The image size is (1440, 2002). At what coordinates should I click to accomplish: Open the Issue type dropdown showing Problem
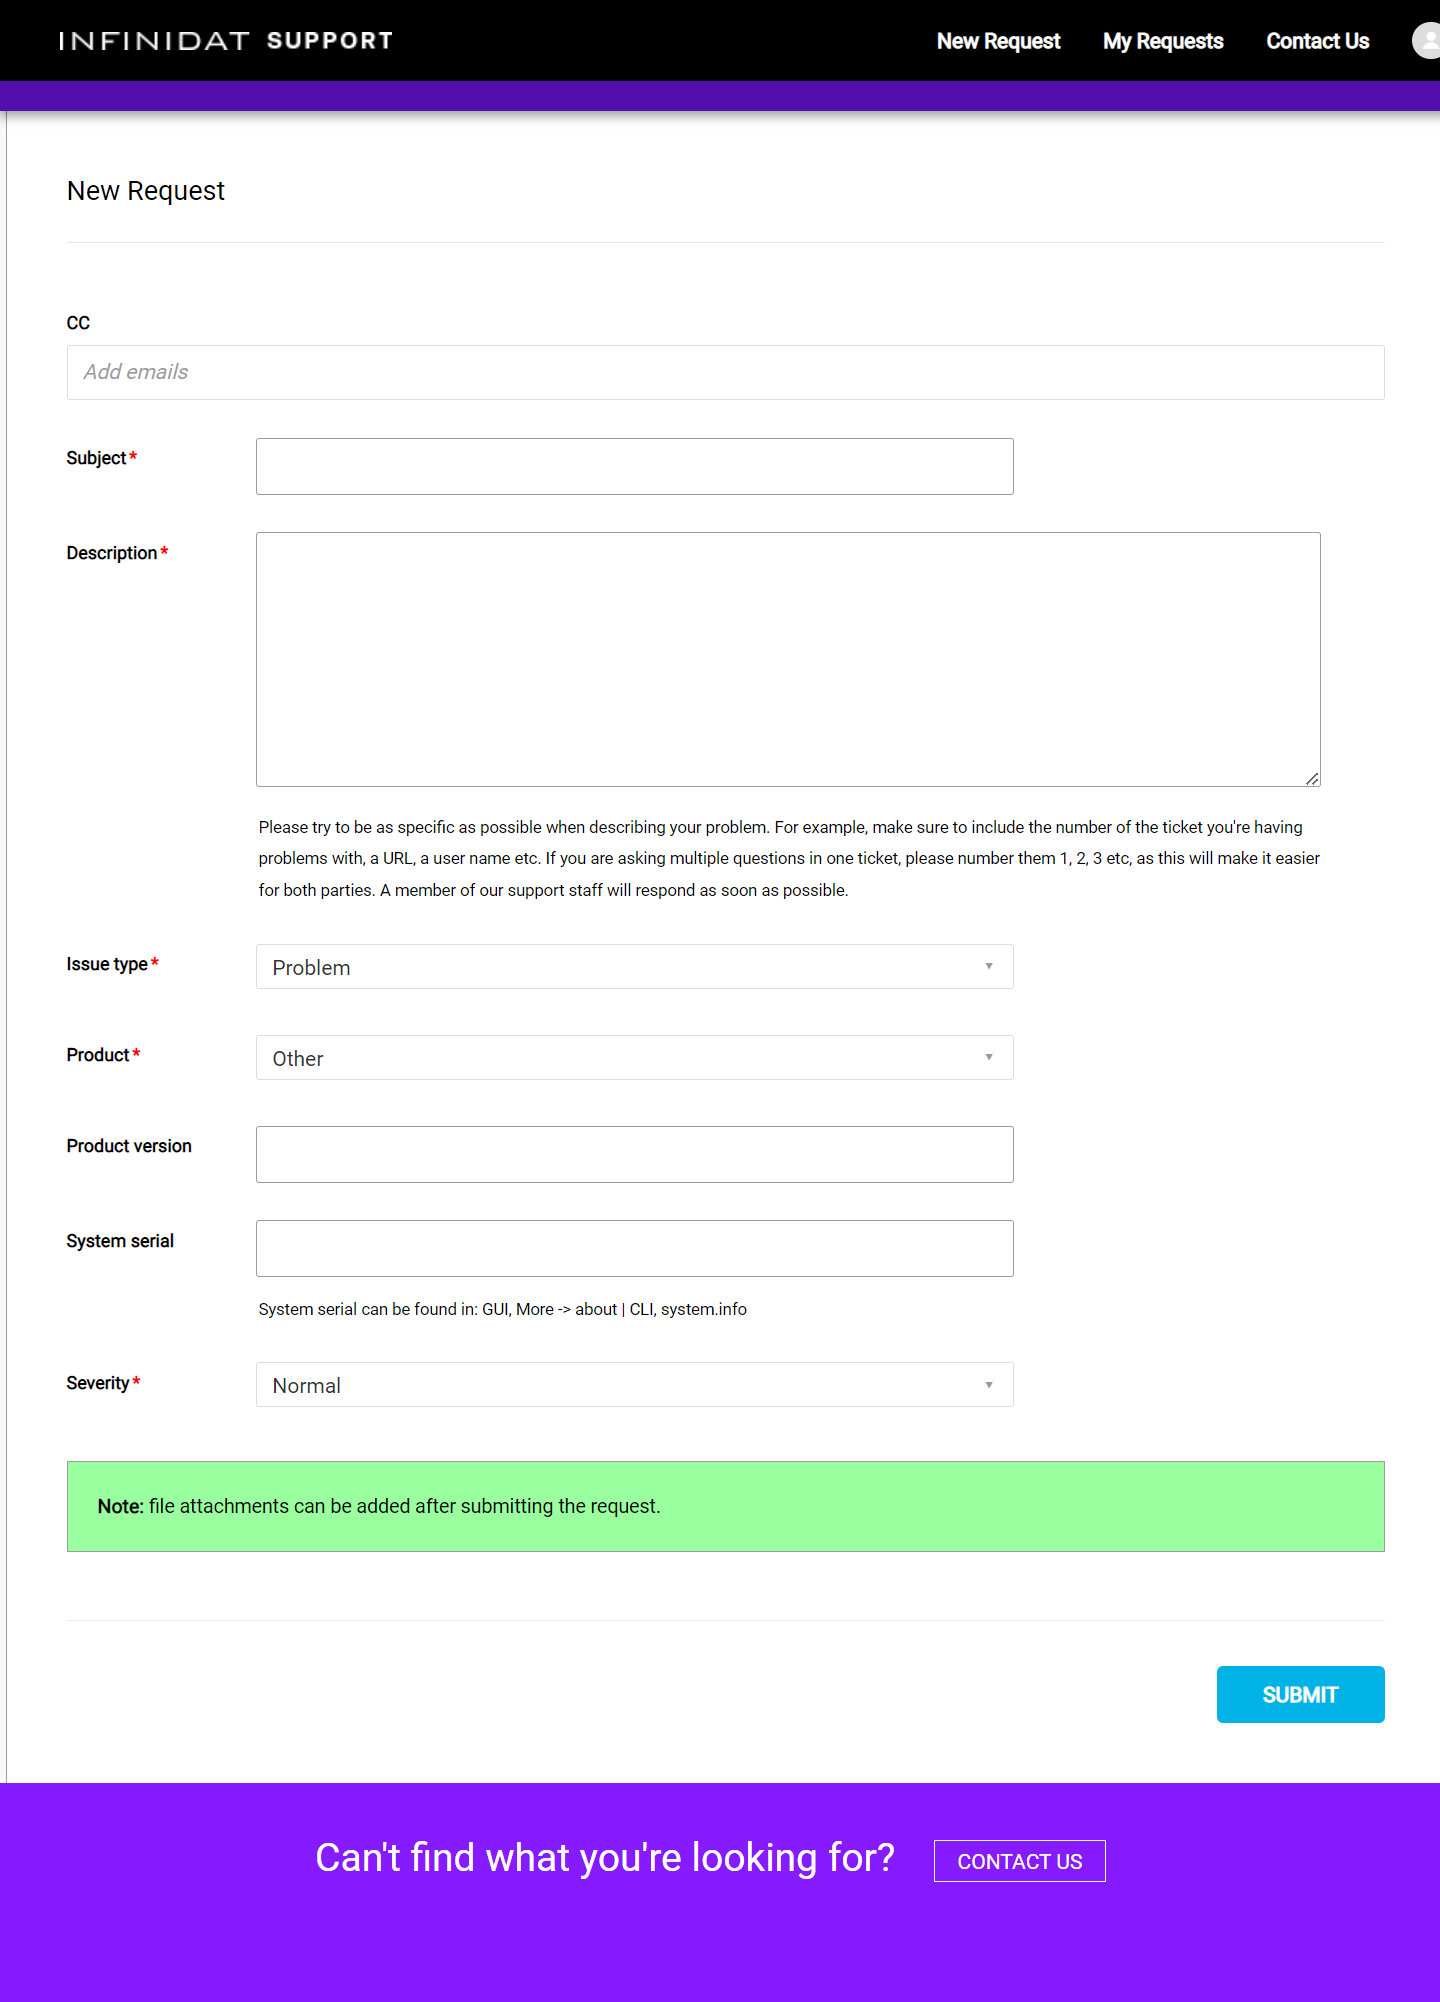635,967
